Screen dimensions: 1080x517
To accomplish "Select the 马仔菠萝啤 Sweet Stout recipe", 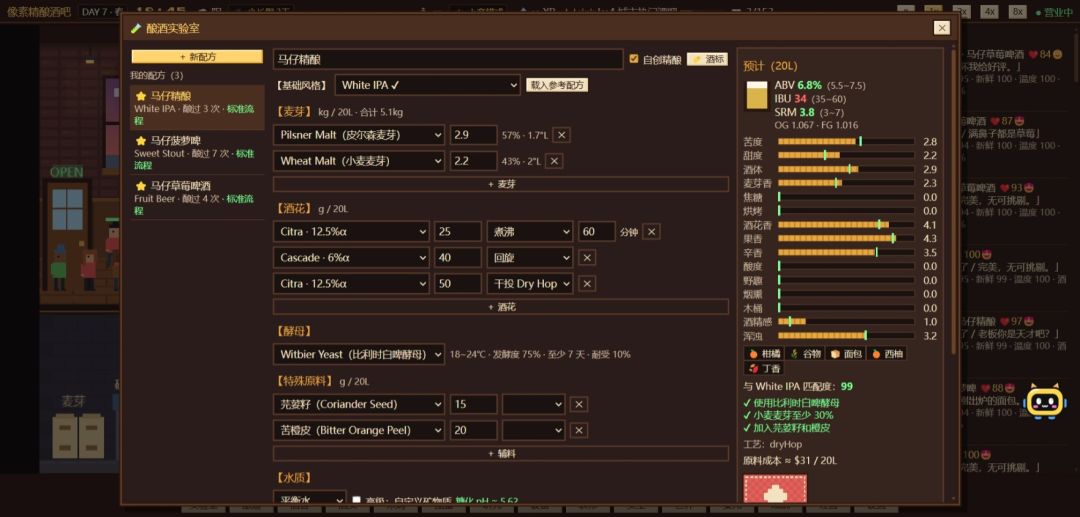I will (197, 153).
